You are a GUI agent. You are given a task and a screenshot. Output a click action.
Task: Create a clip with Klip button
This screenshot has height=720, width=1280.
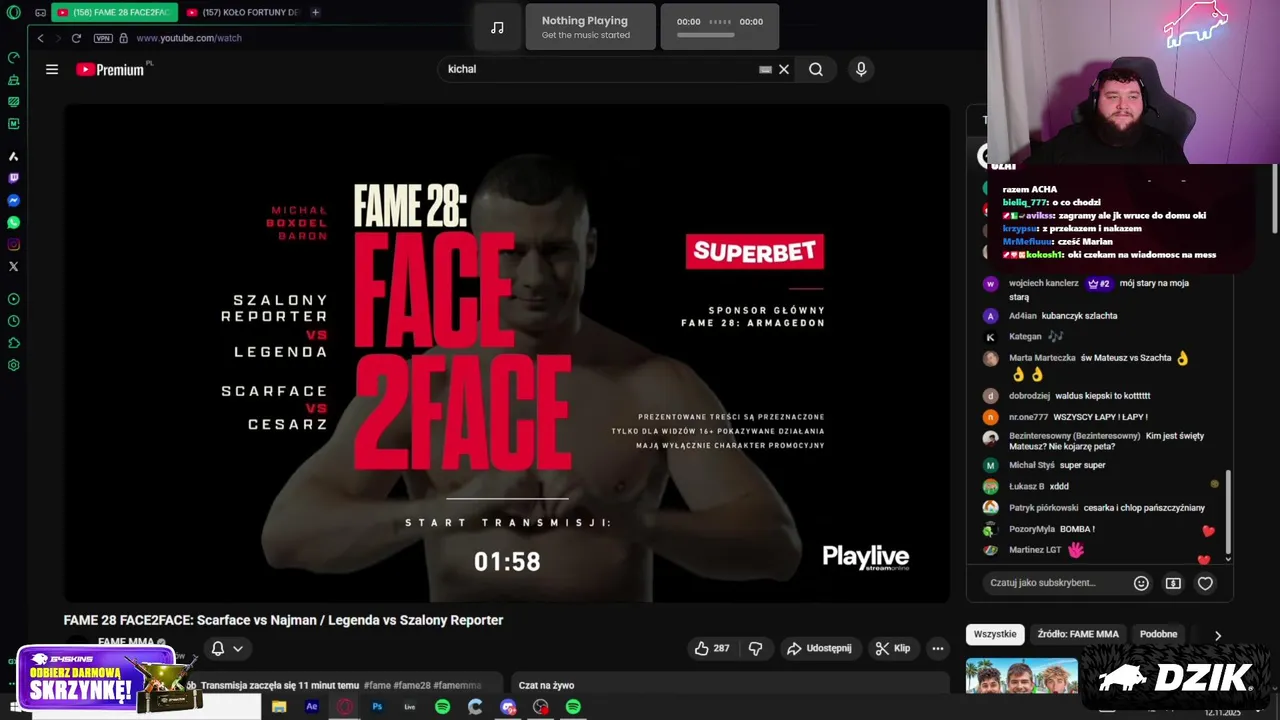(893, 648)
